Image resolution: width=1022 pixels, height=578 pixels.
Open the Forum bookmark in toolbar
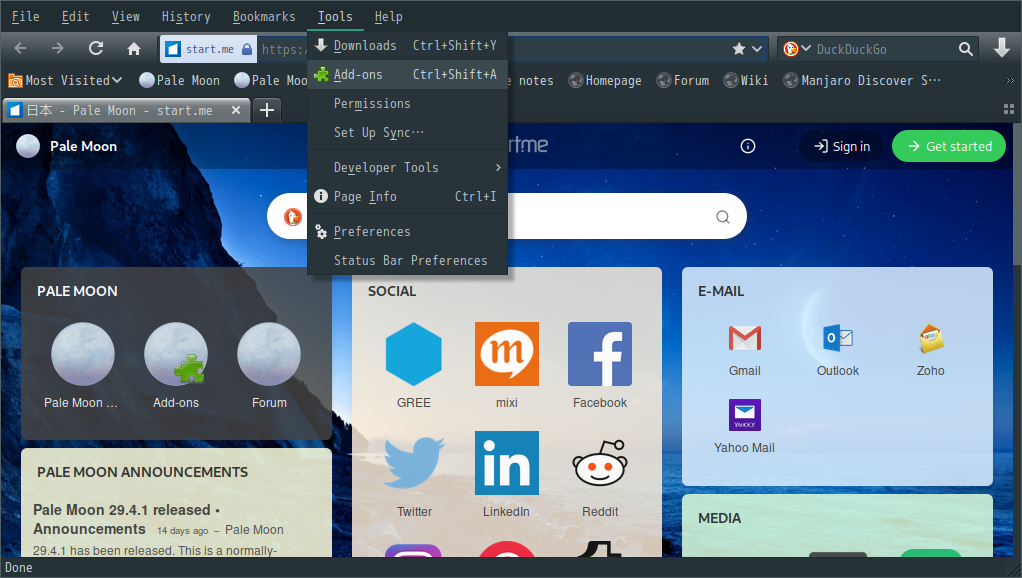tap(682, 80)
